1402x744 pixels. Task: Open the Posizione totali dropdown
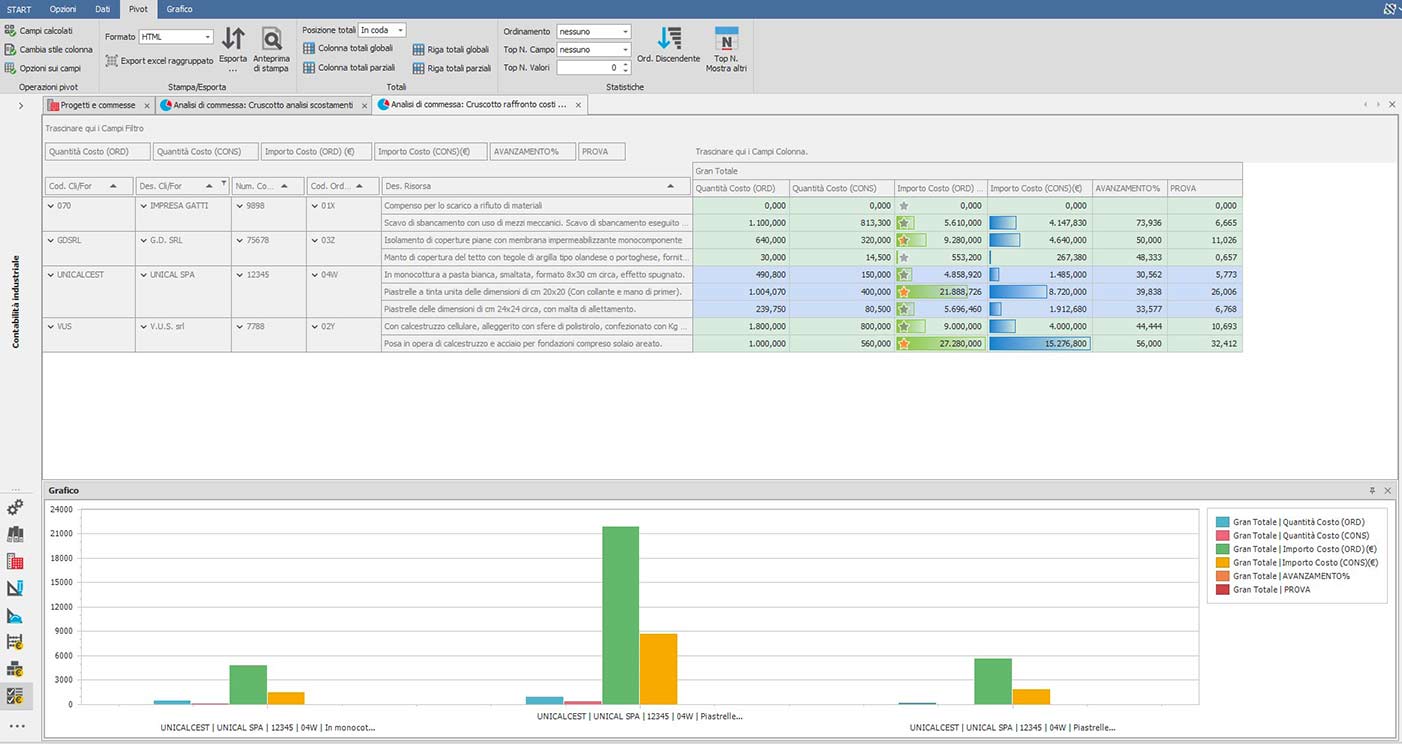coord(382,30)
